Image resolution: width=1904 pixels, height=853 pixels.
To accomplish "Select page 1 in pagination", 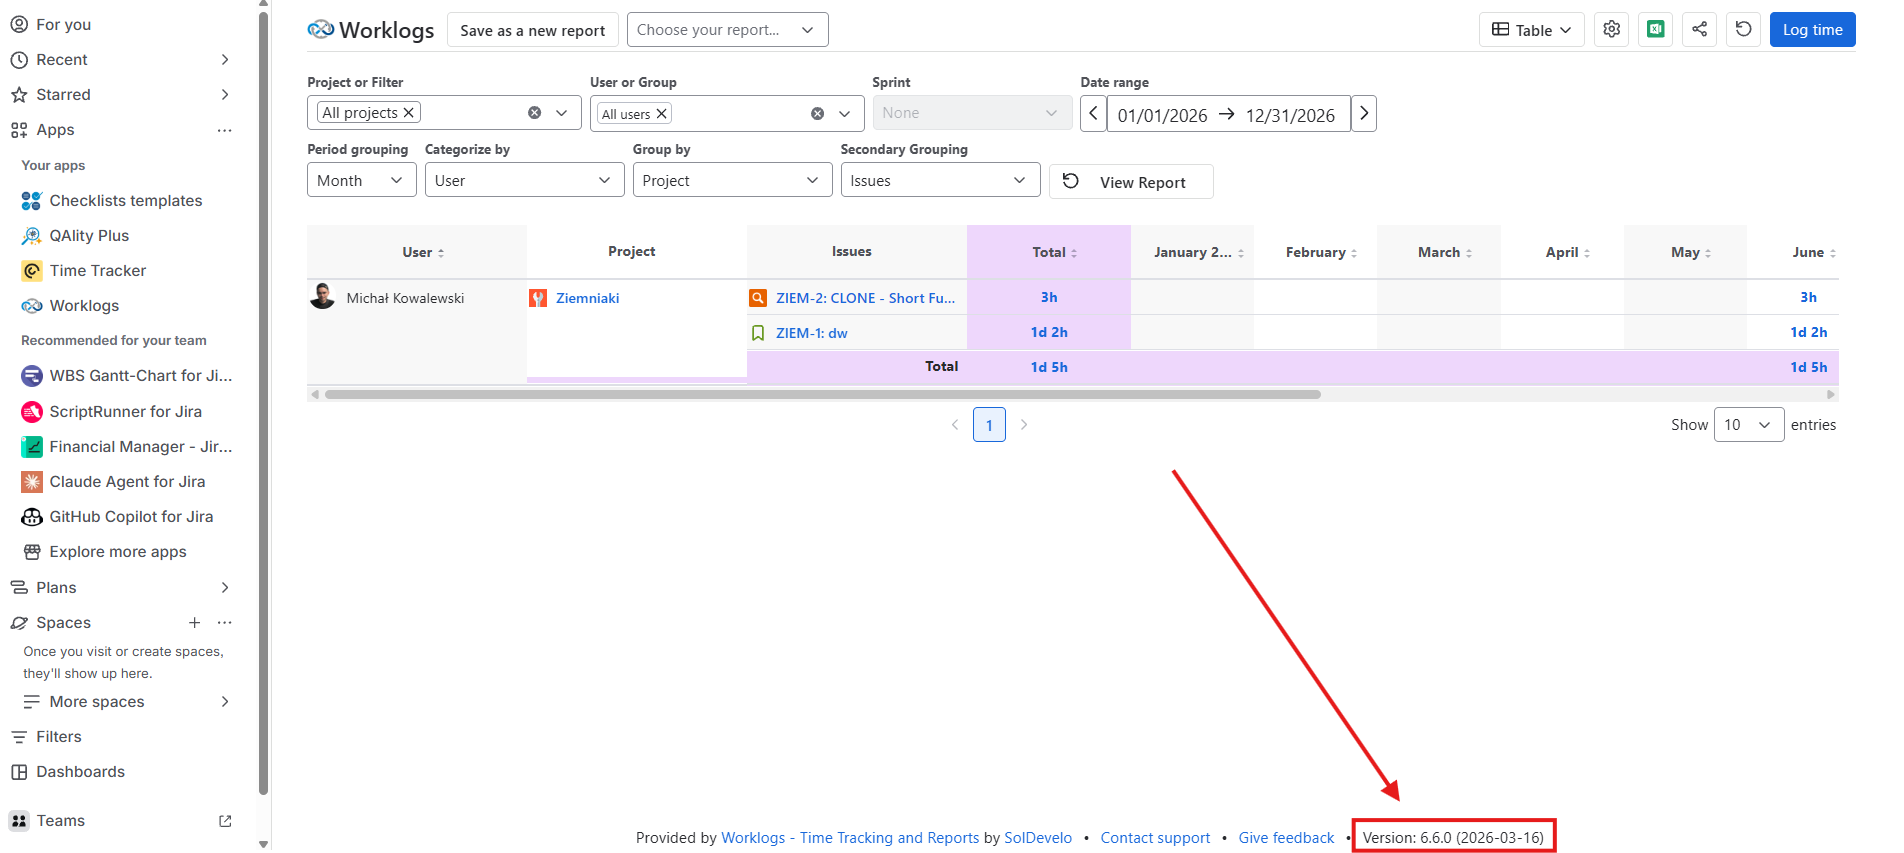I will (x=989, y=425).
